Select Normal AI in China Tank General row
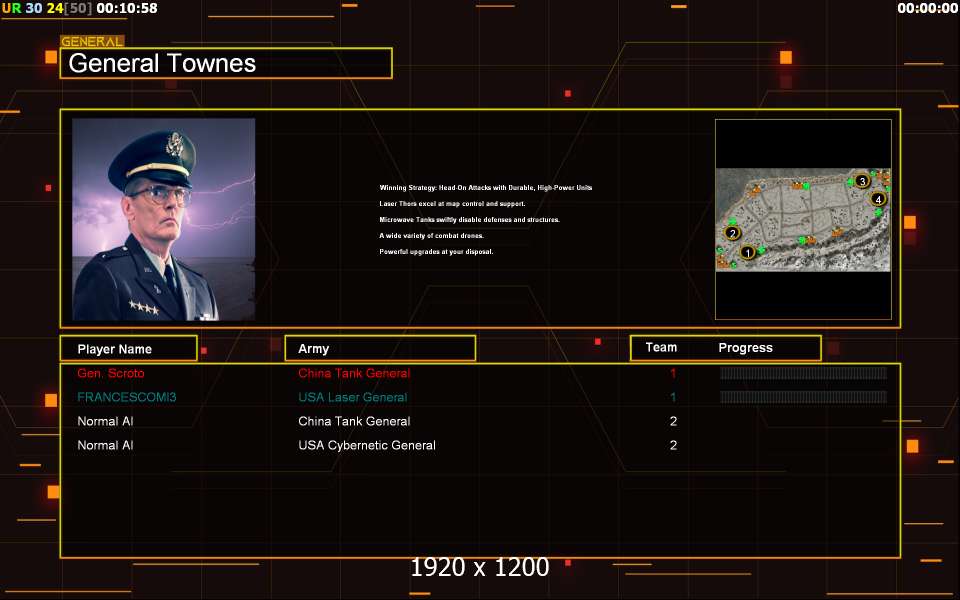Viewport: 960px width, 600px height. (x=105, y=421)
